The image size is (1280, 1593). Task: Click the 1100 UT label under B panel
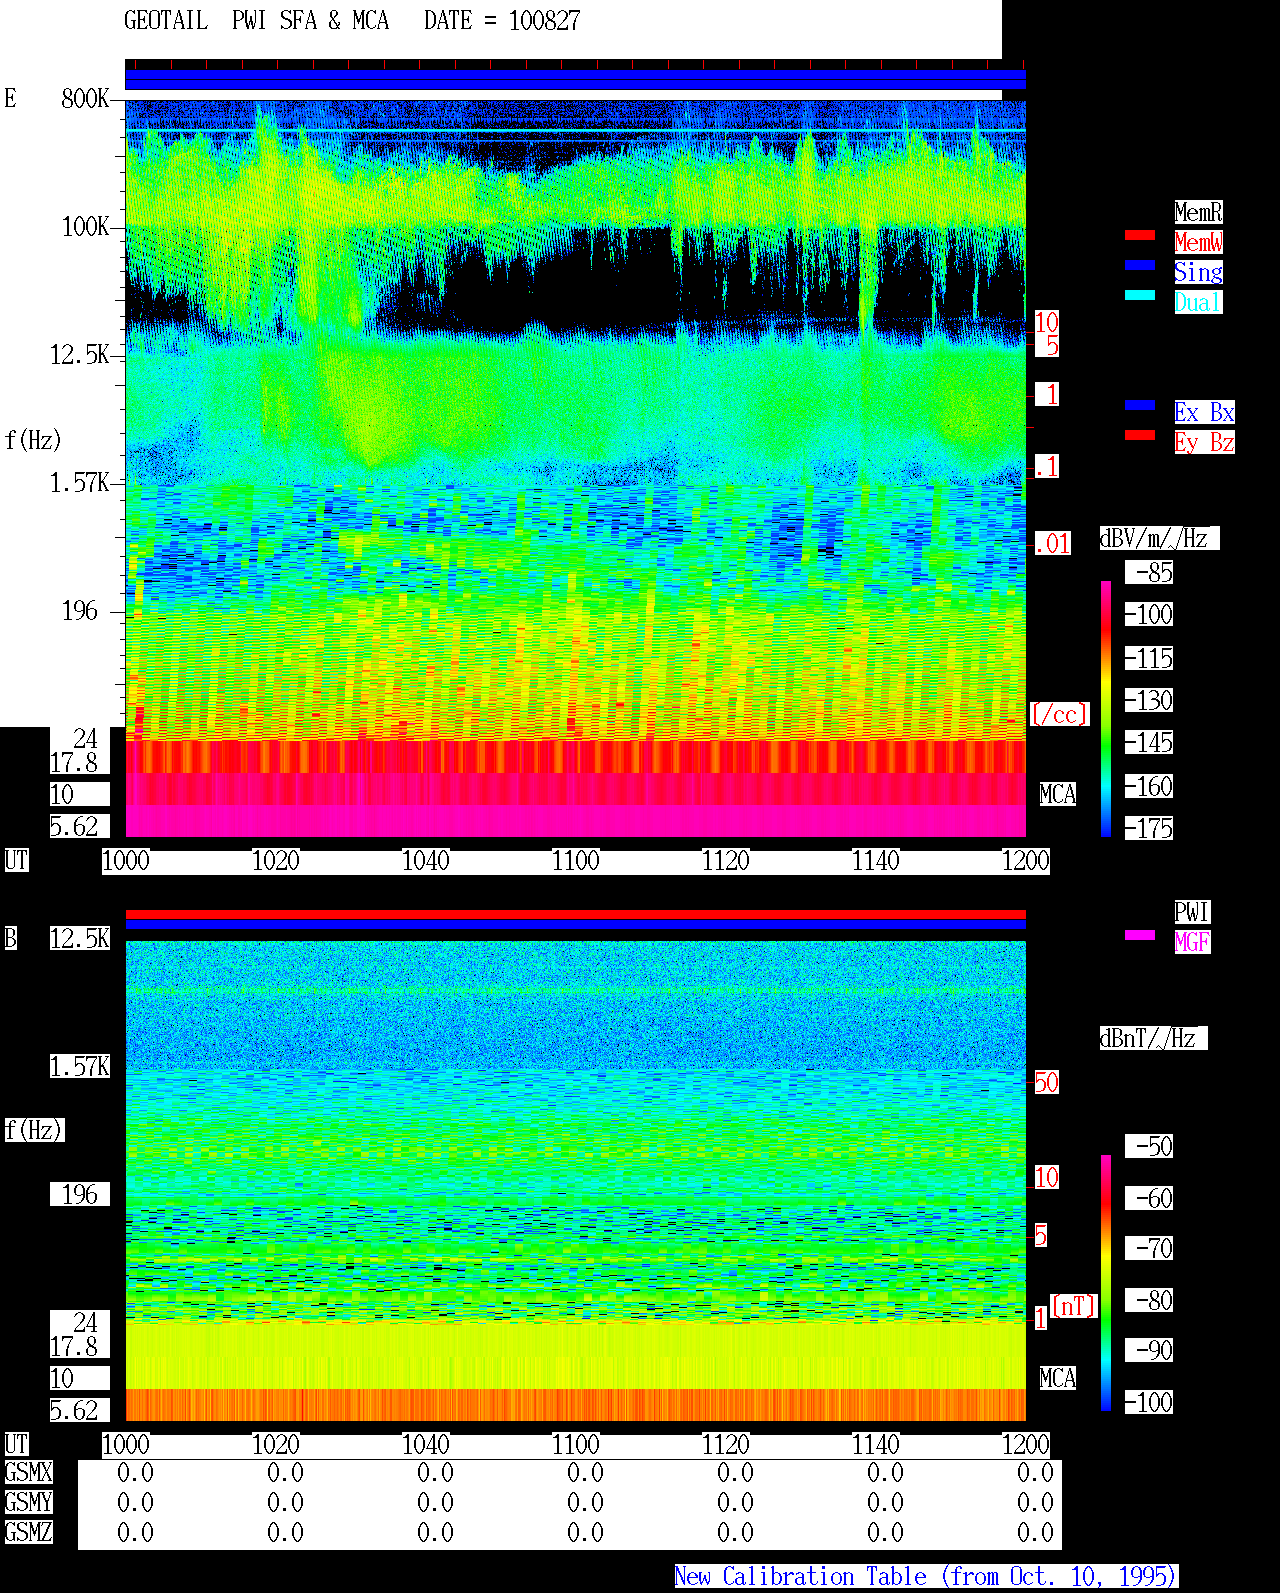[575, 1444]
